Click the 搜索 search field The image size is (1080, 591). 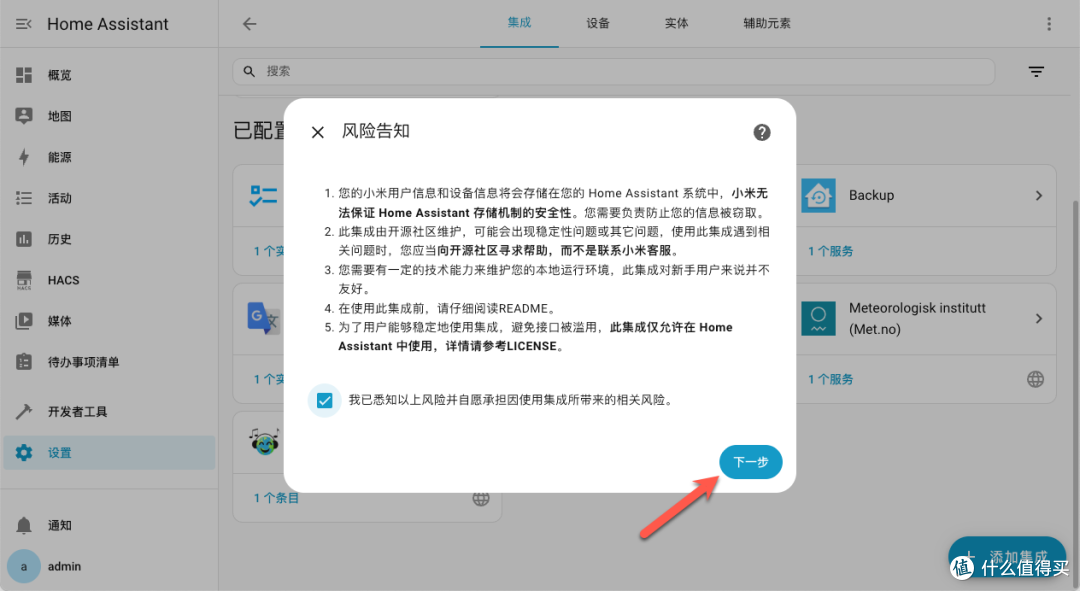click(613, 72)
